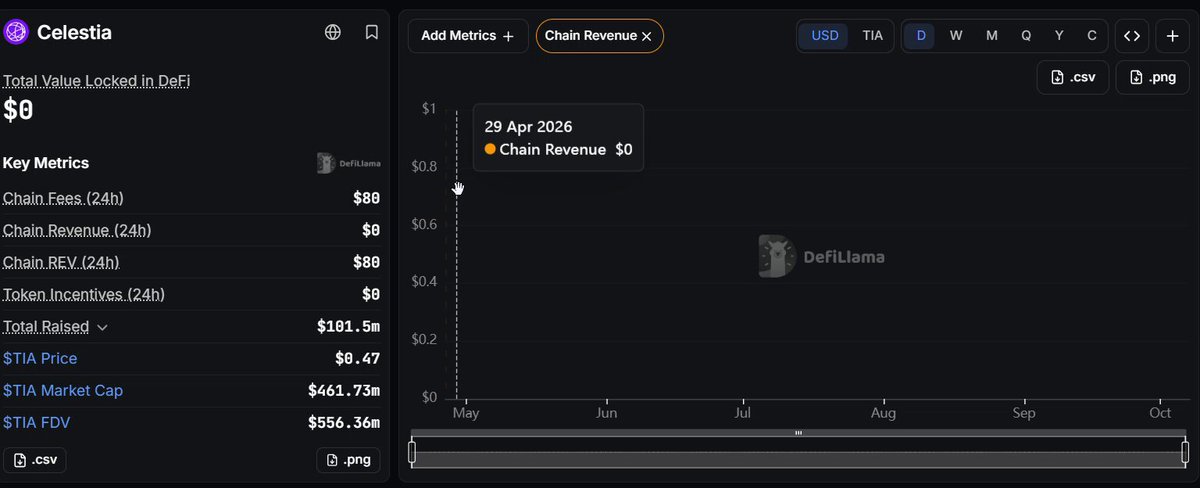Switch denomination to TIA
This screenshot has width=1200, height=488.
[873, 36]
